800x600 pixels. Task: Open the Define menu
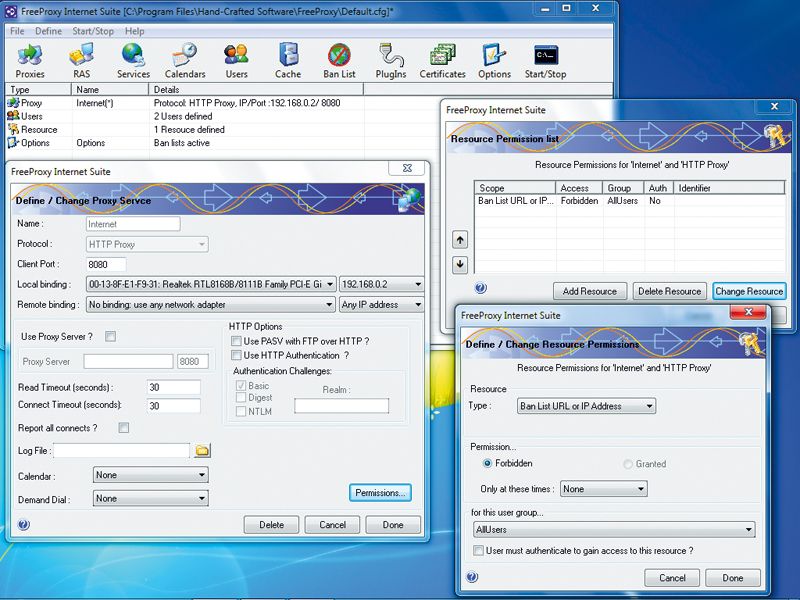(48, 31)
